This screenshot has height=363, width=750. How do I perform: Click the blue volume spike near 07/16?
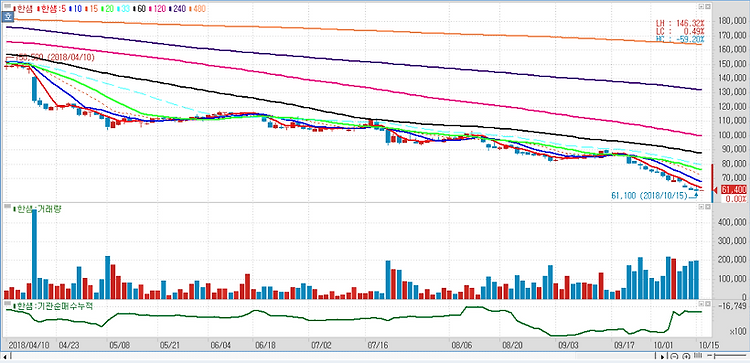(x=388, y=280)
